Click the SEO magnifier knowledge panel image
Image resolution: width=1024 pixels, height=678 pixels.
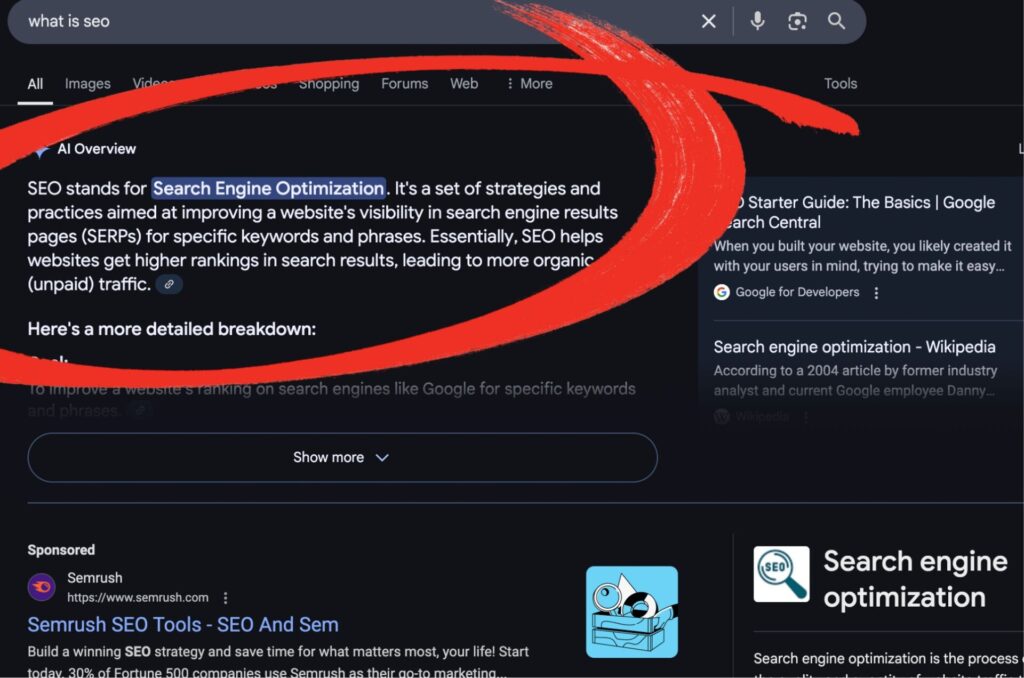pos(781,574)
